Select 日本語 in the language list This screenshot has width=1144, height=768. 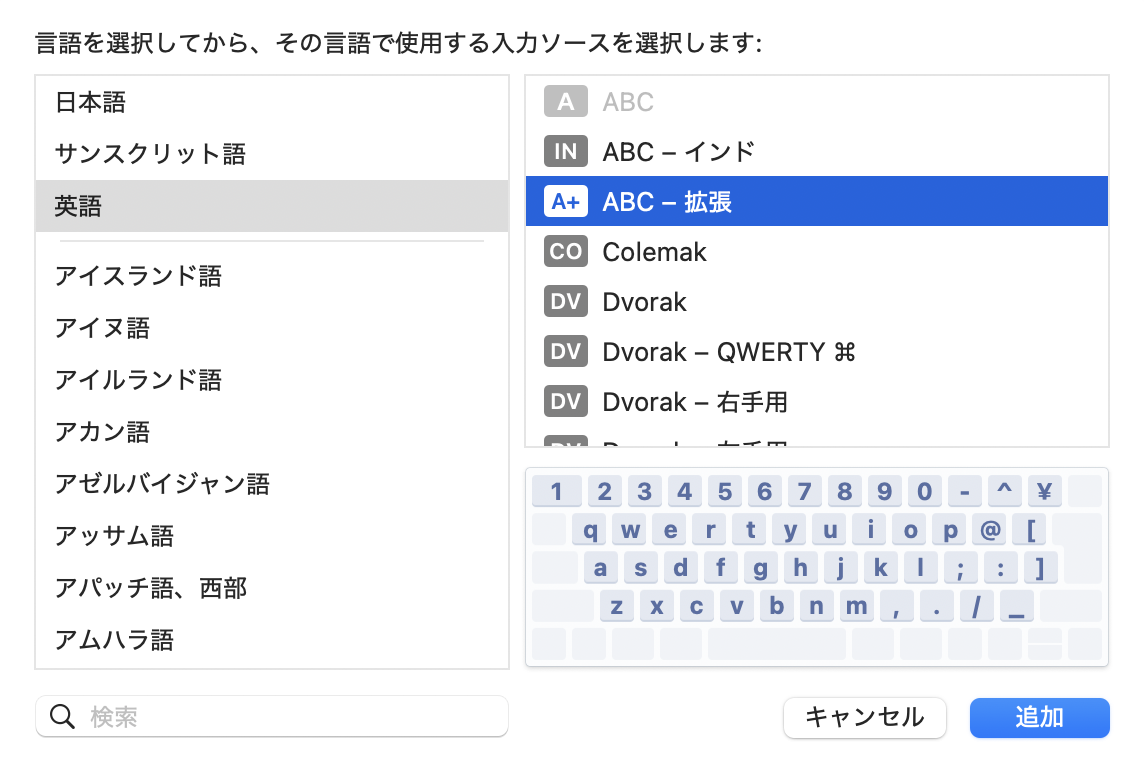click(x=91, y=102)
